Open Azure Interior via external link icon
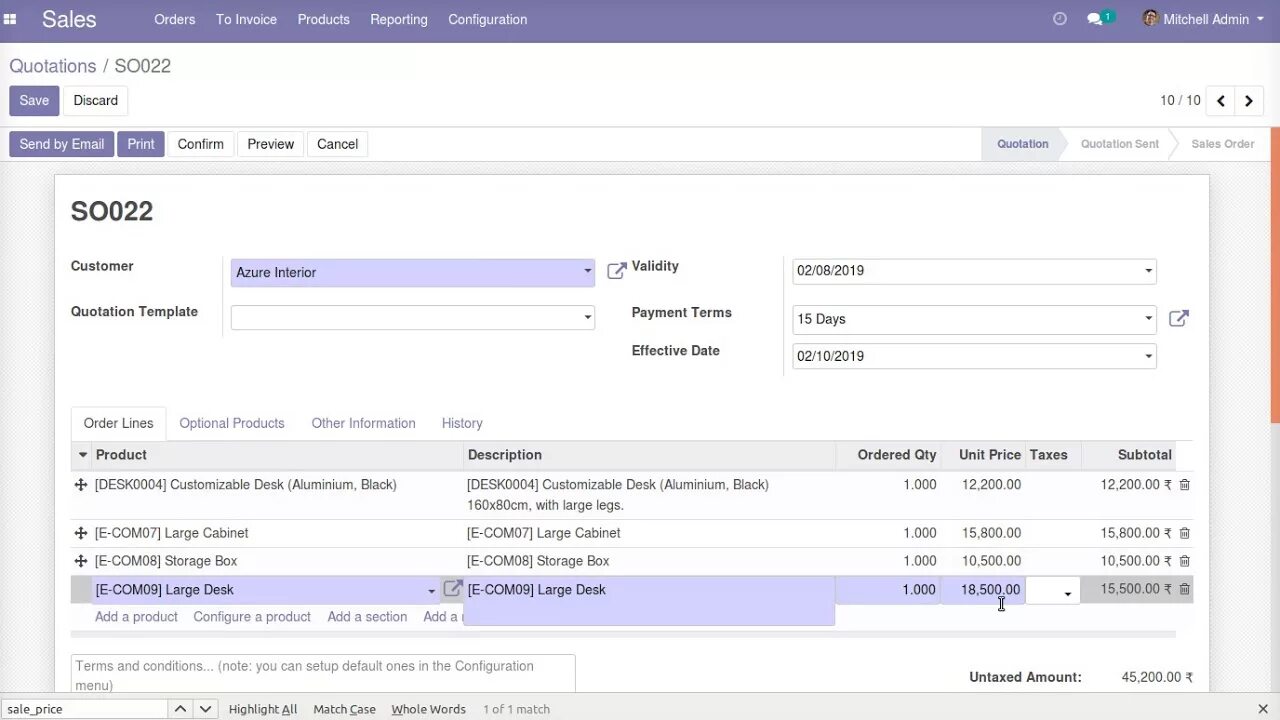The image size is (1280, 720). pyautogui.click(x=617, y=270)
